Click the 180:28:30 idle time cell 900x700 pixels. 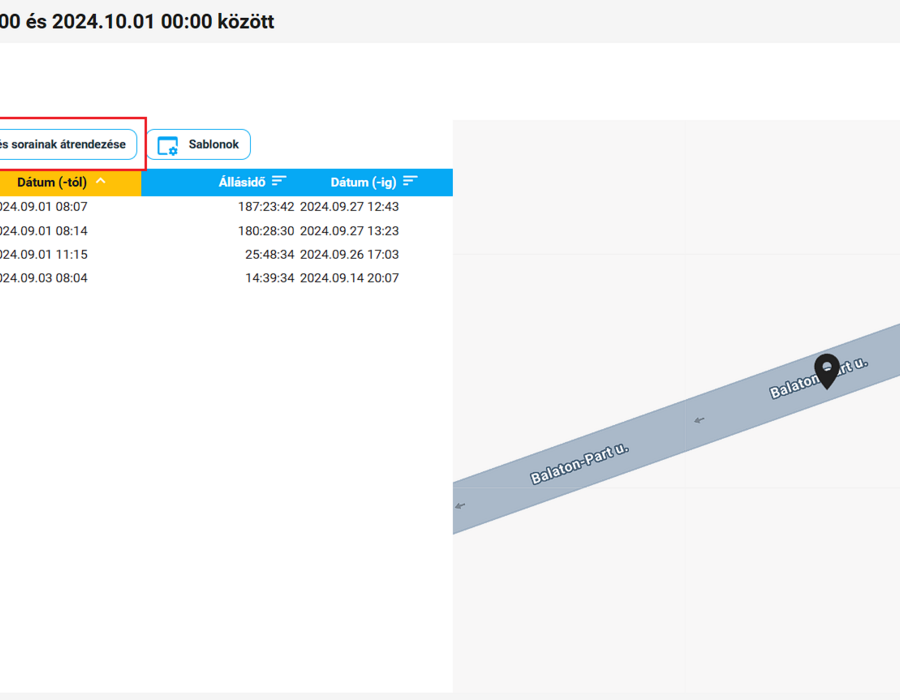tap(266, 231)
